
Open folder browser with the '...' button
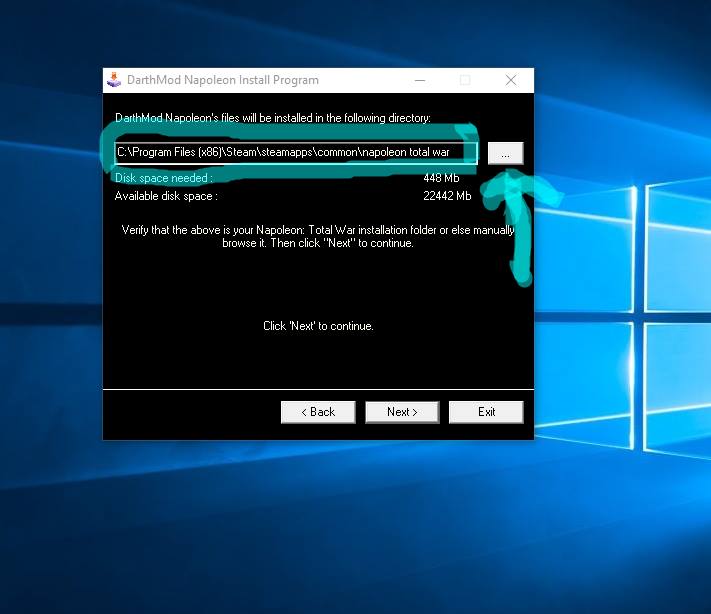coord(506,153)
